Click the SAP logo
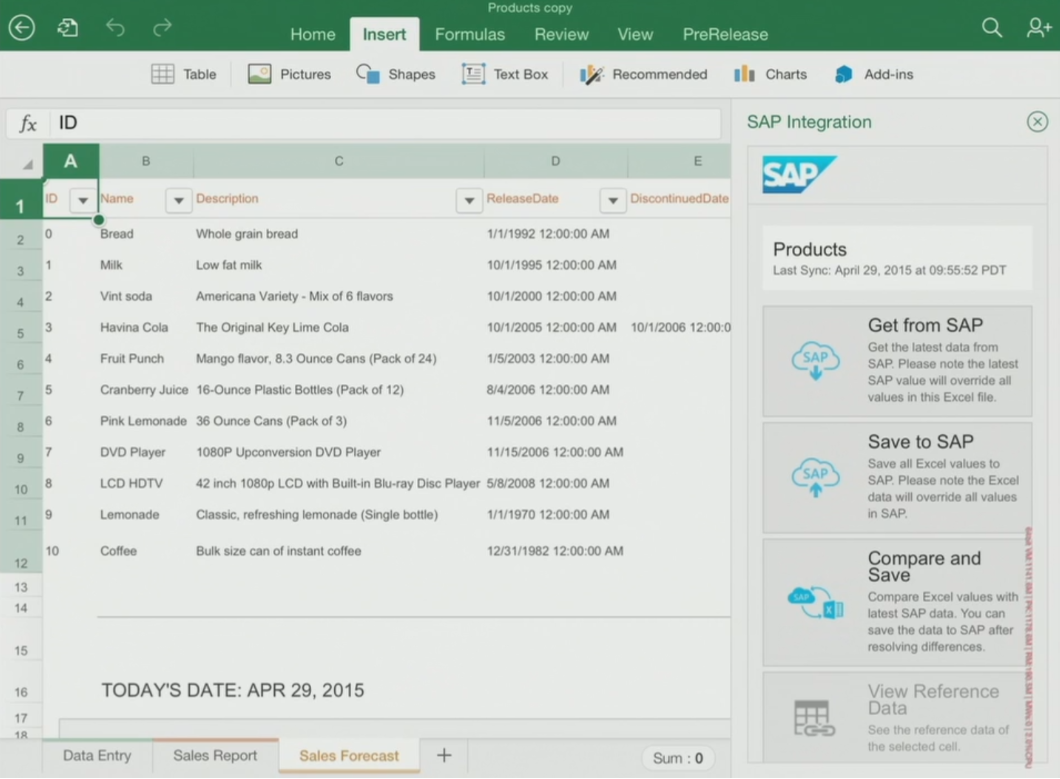This screenshot has height=779, width=1060. pos(798,174)
